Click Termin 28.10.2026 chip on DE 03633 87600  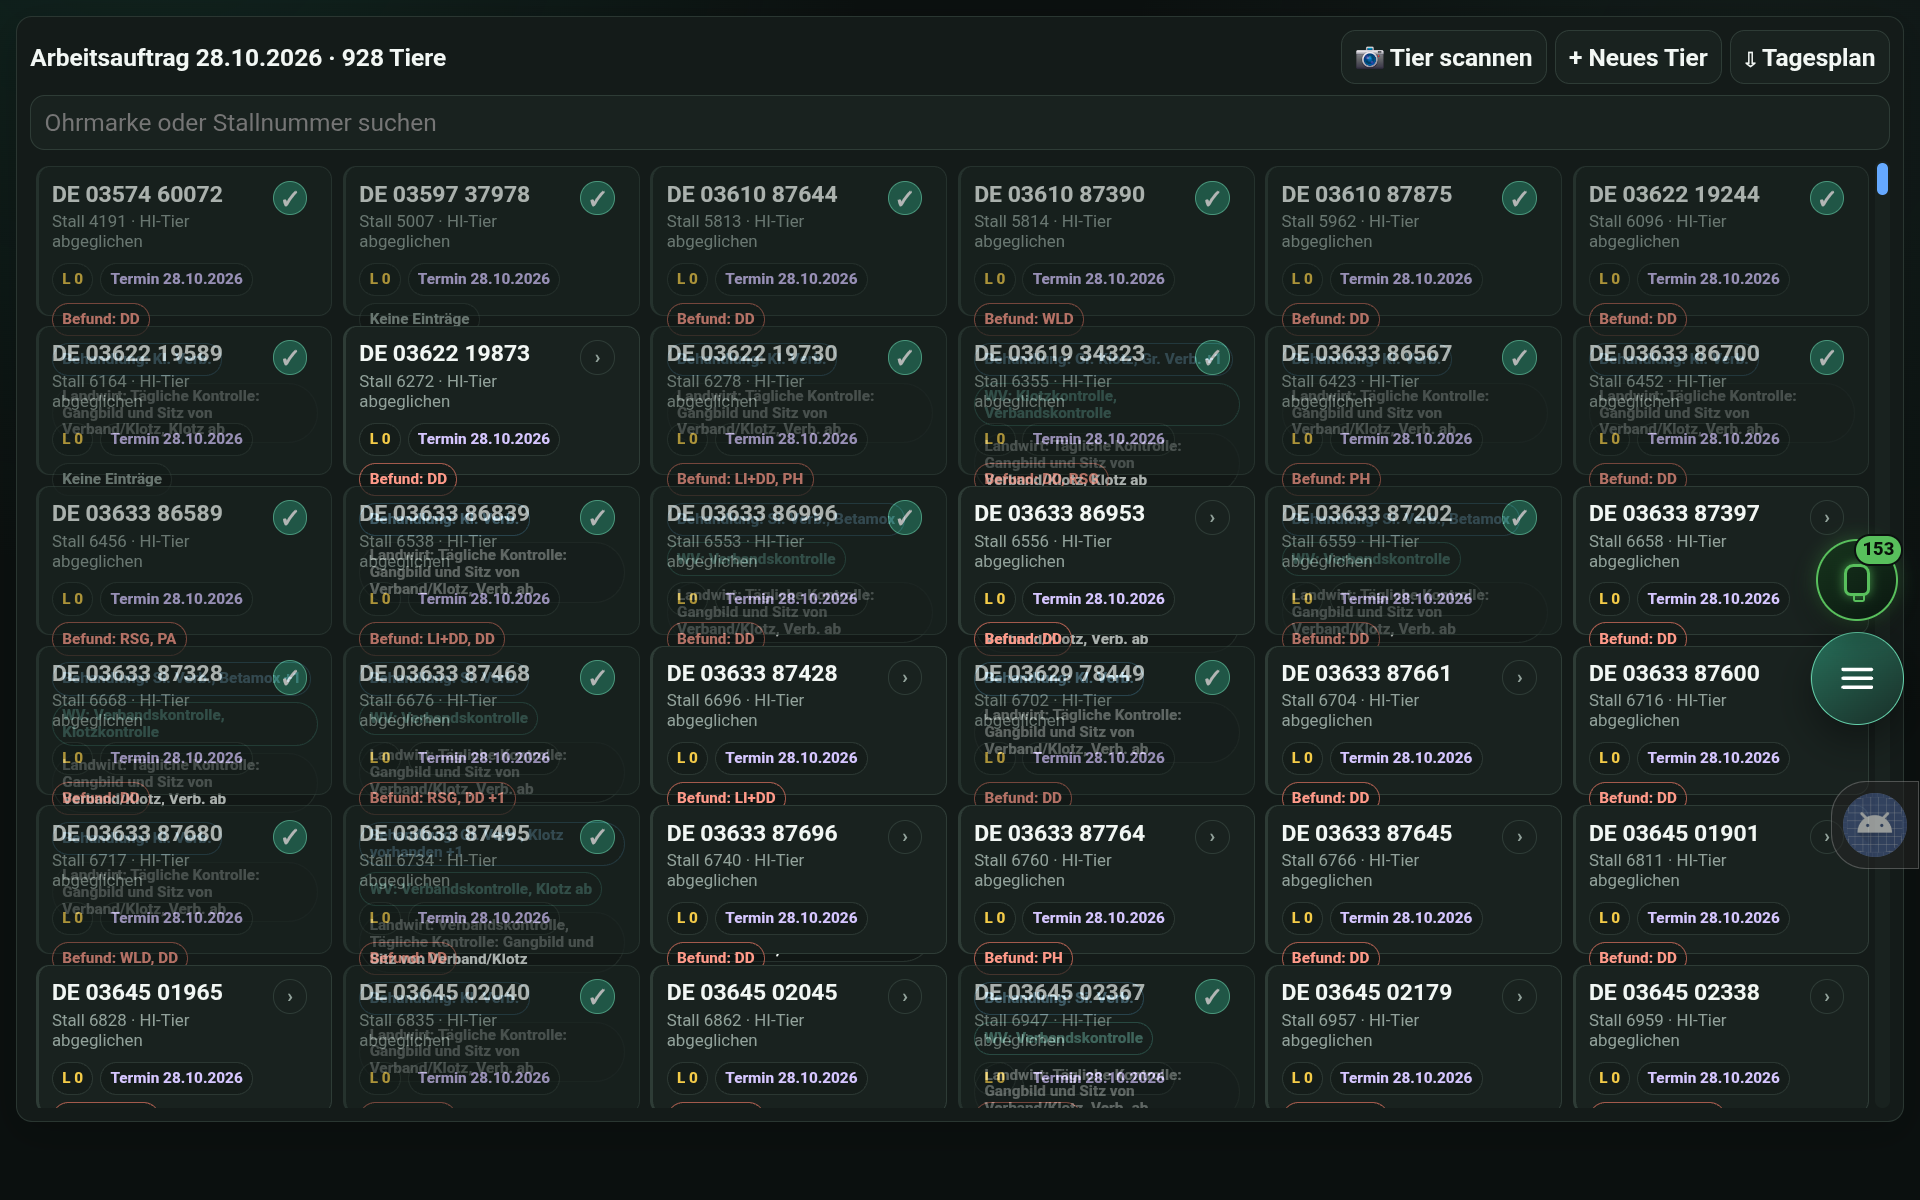[x=1713, y=758]
